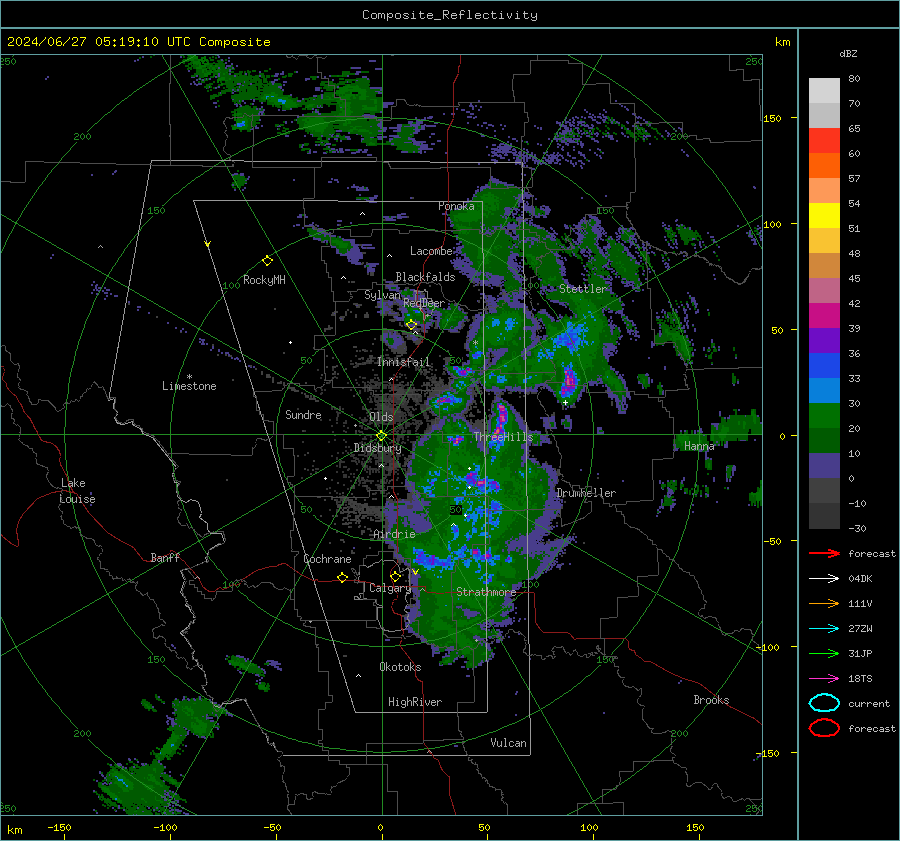The image size is (900, 841).
Task: Click the magenta 18TS arrow in legend
Action: (824, 678)
